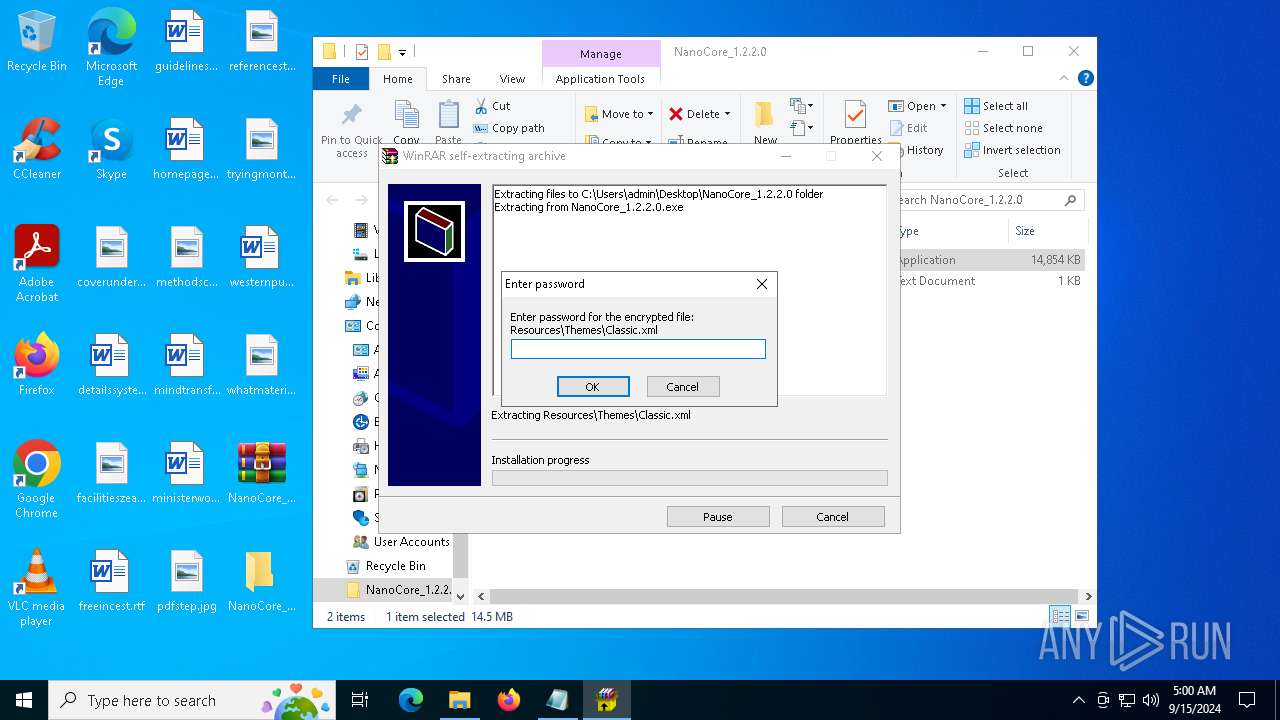Launch VLC media player shortcut
Screen dimensions: 1280x720
37,588
